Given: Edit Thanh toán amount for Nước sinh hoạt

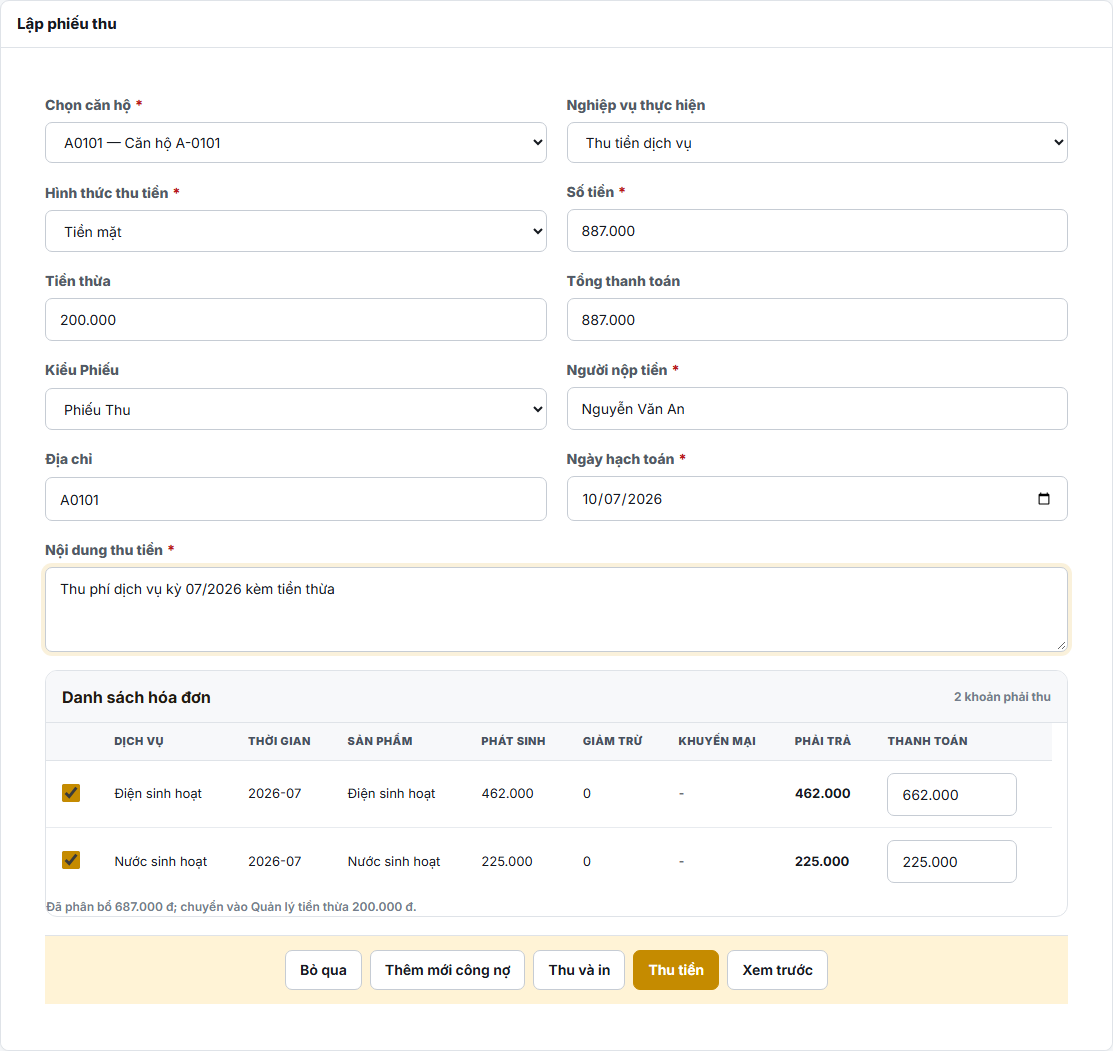Looking at the screenshot, I should point(952,862).
